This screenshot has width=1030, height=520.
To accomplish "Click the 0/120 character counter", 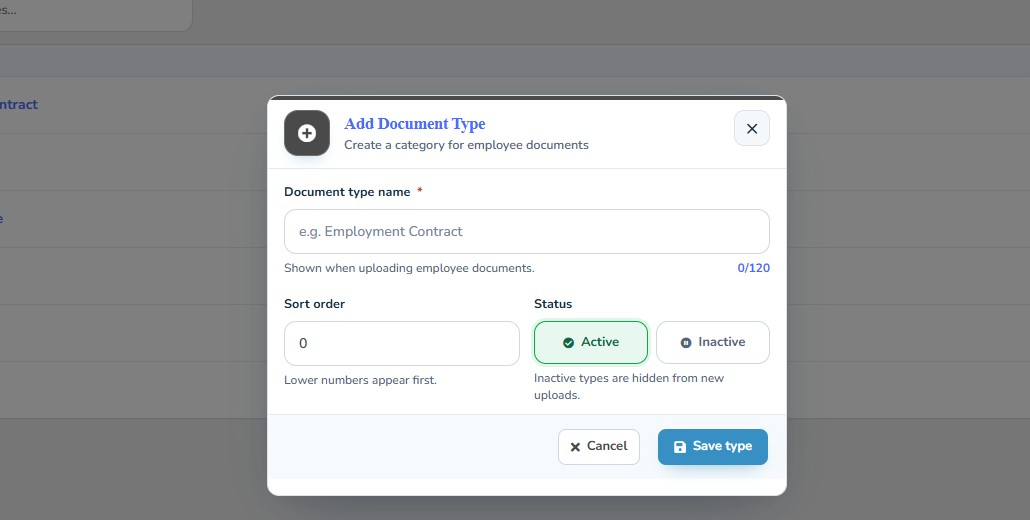I will click(x=753, y=268).
